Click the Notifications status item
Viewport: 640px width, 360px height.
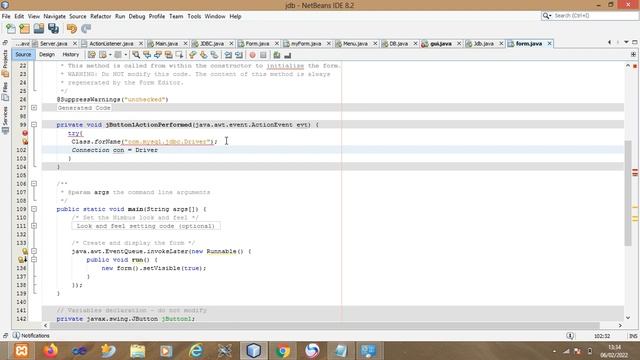click(31, 336)
